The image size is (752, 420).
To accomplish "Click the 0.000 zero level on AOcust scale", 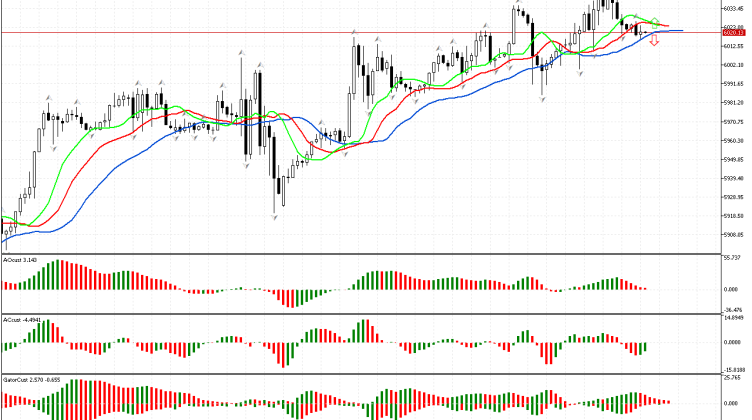I will point(732,290).
